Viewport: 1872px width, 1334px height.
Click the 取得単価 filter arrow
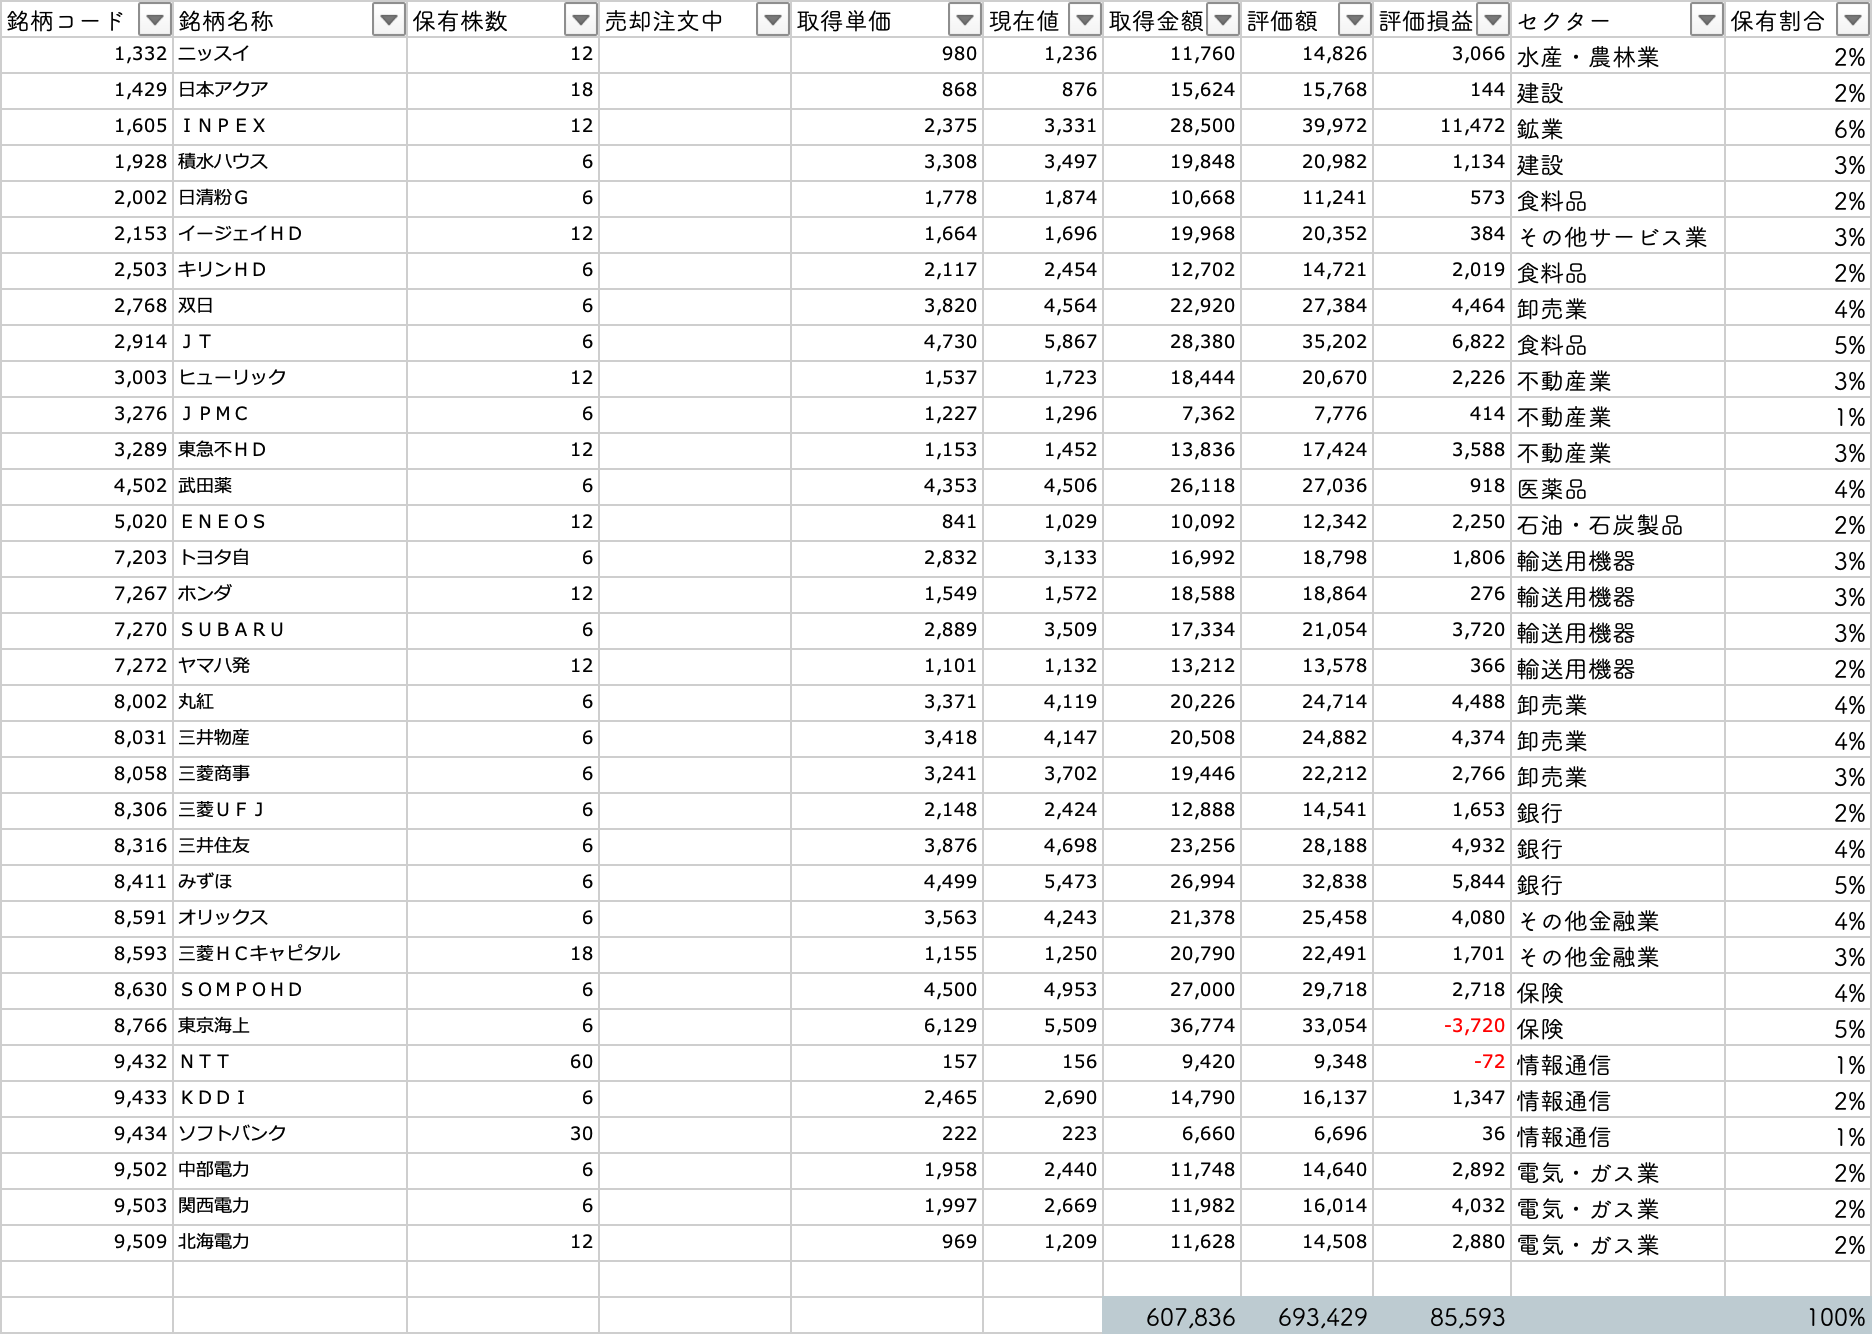pyautogui.click(x=964, y=20)
